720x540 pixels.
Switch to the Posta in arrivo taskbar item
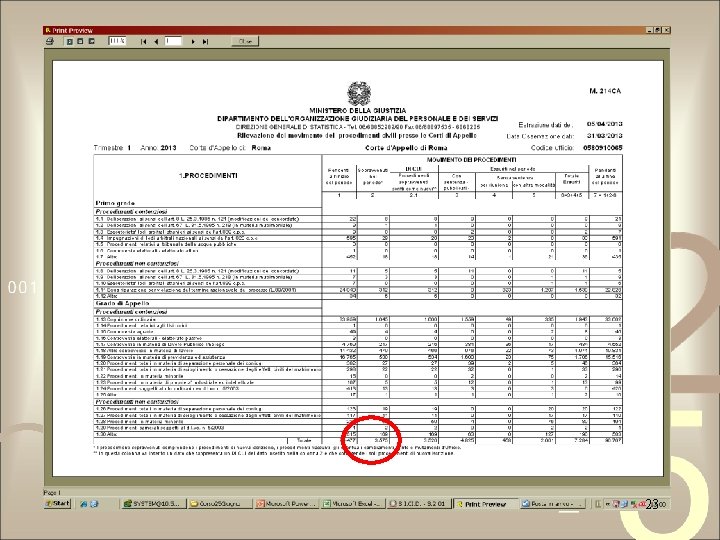point(552,504)
